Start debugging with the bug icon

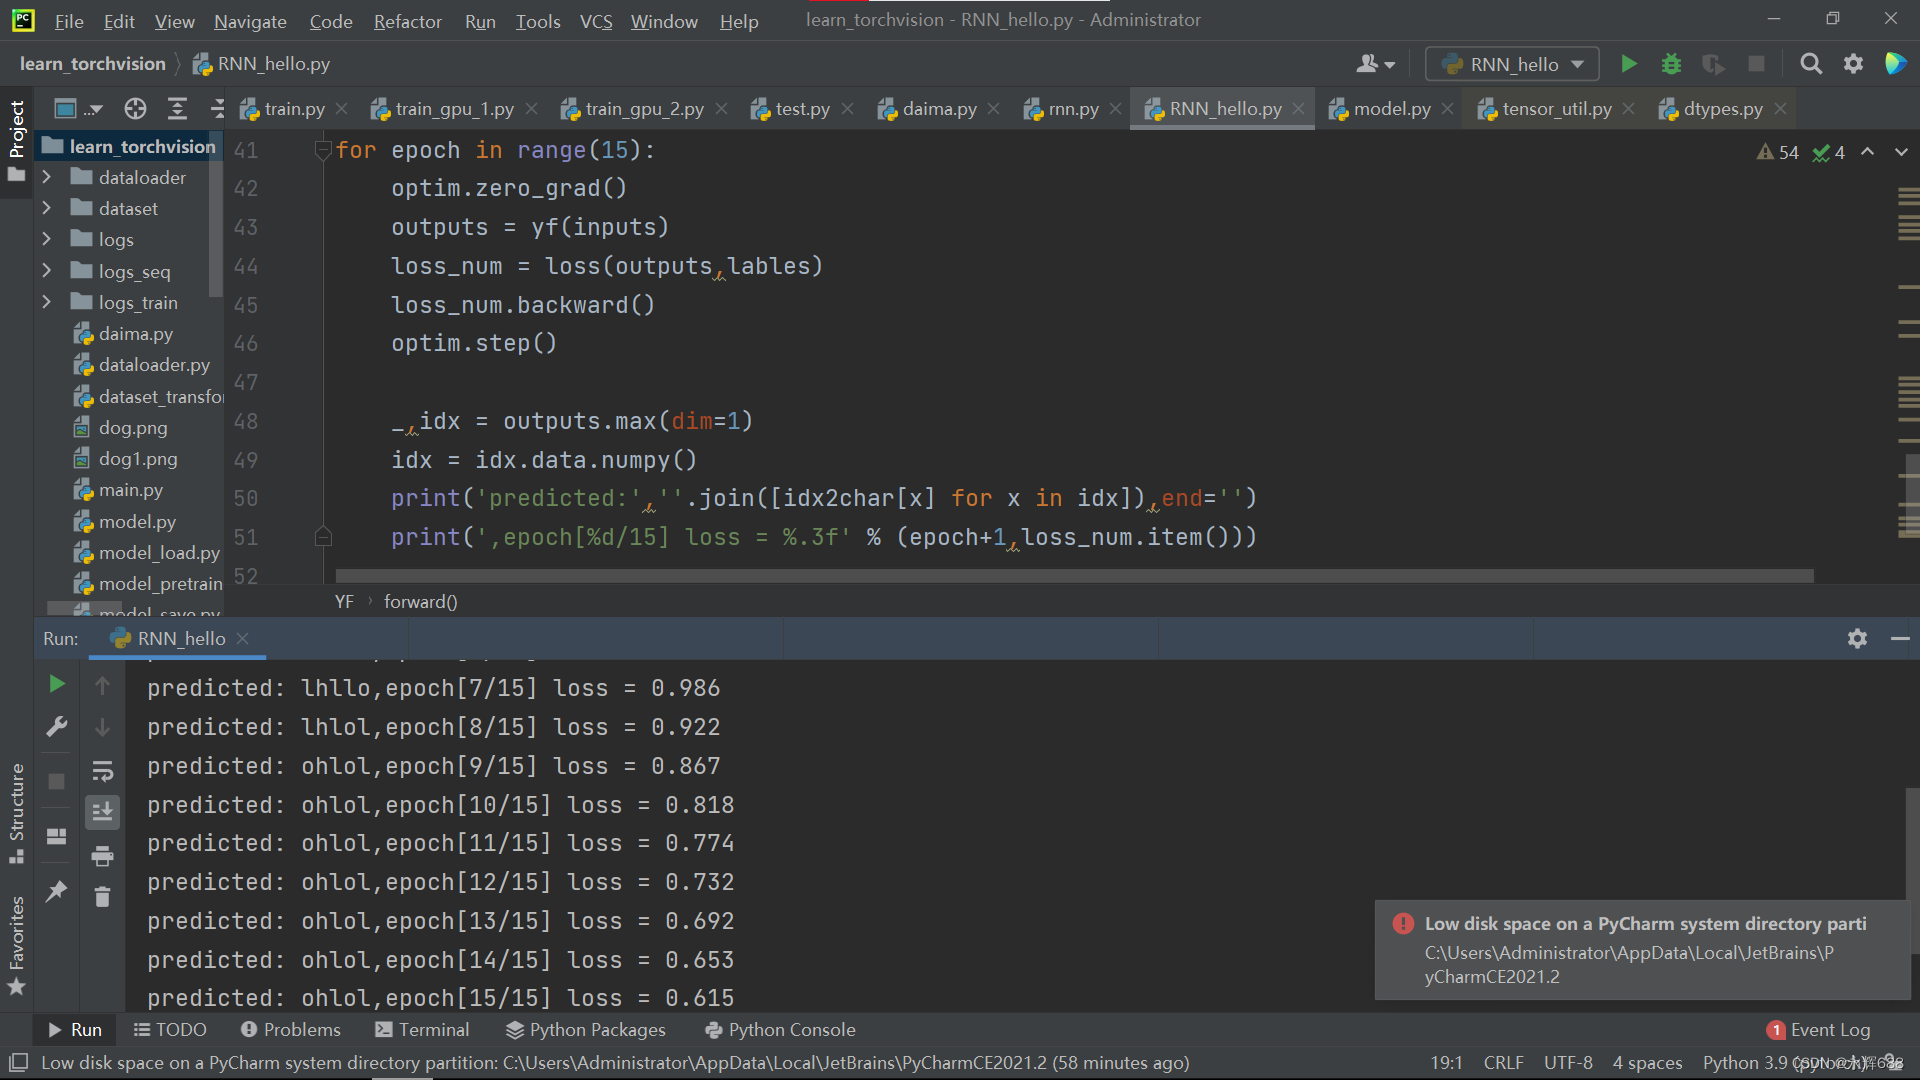tap(1671, 64)
